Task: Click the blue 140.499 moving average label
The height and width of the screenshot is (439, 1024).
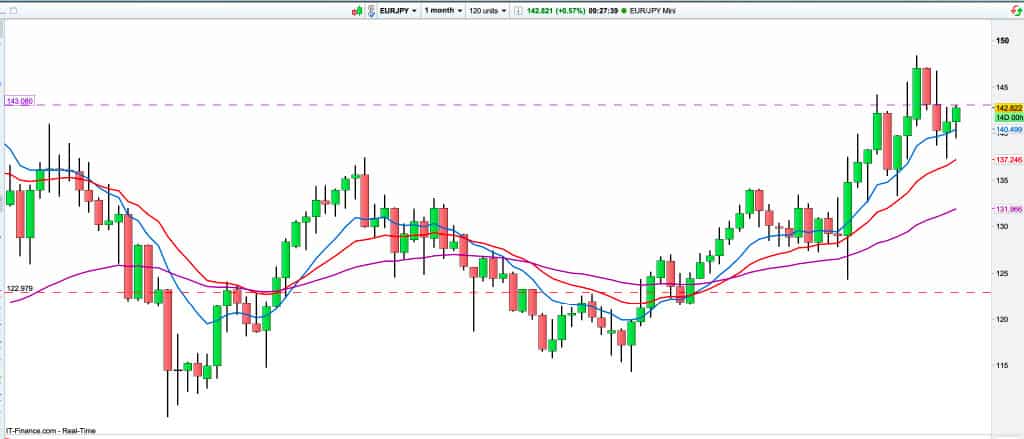Action: 1007,129
